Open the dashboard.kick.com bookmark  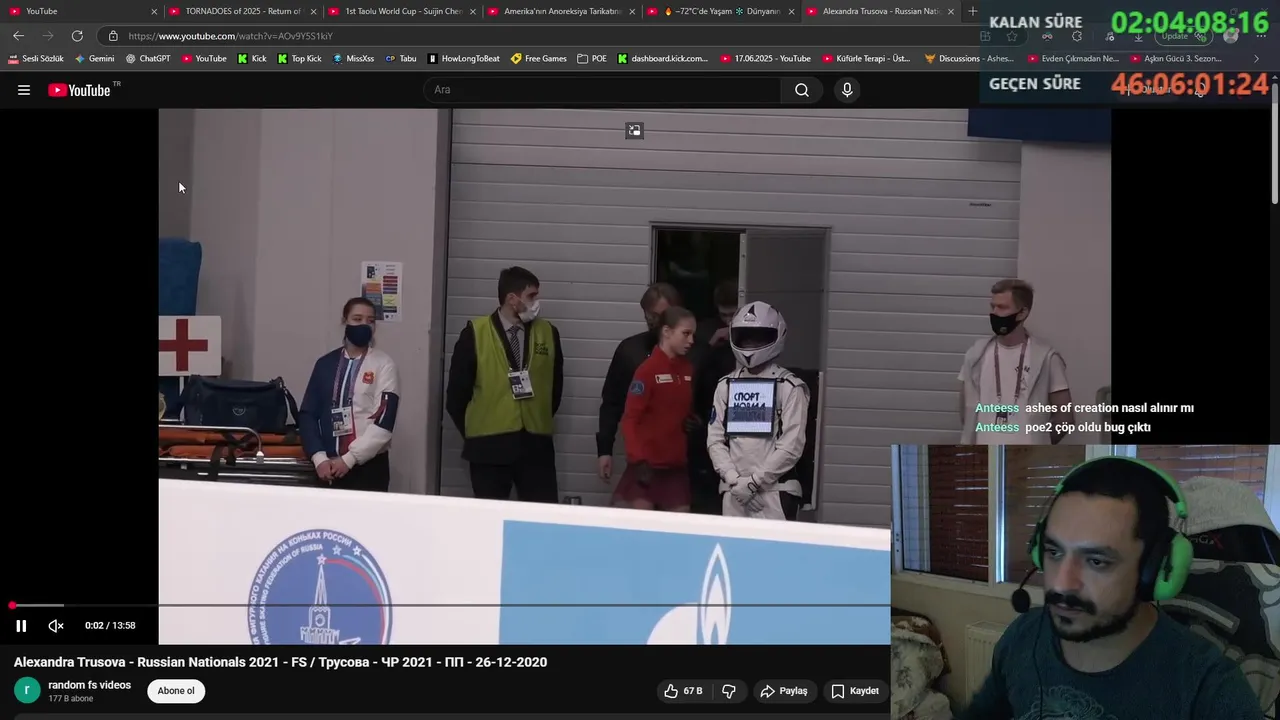point(662,59)
